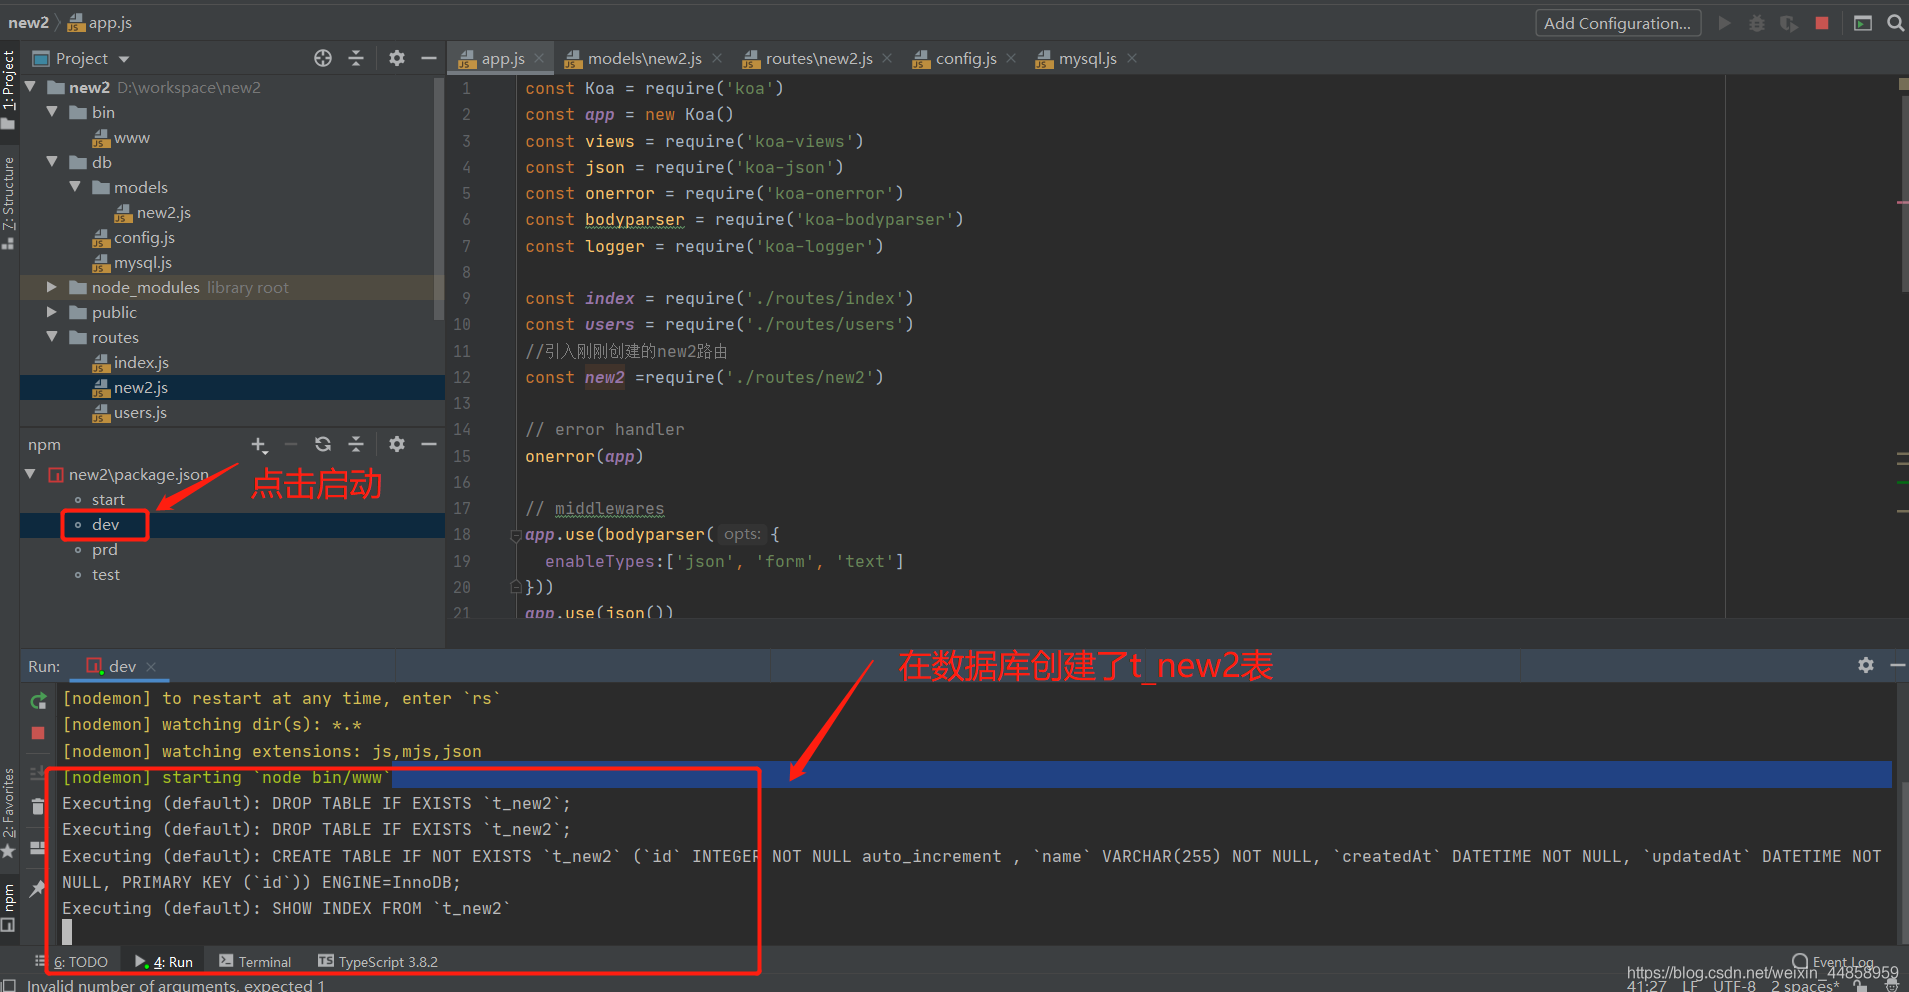Open Project panel settings gear
The height and width of the screenshot is (992, 1909).
[x=397, y=59]
